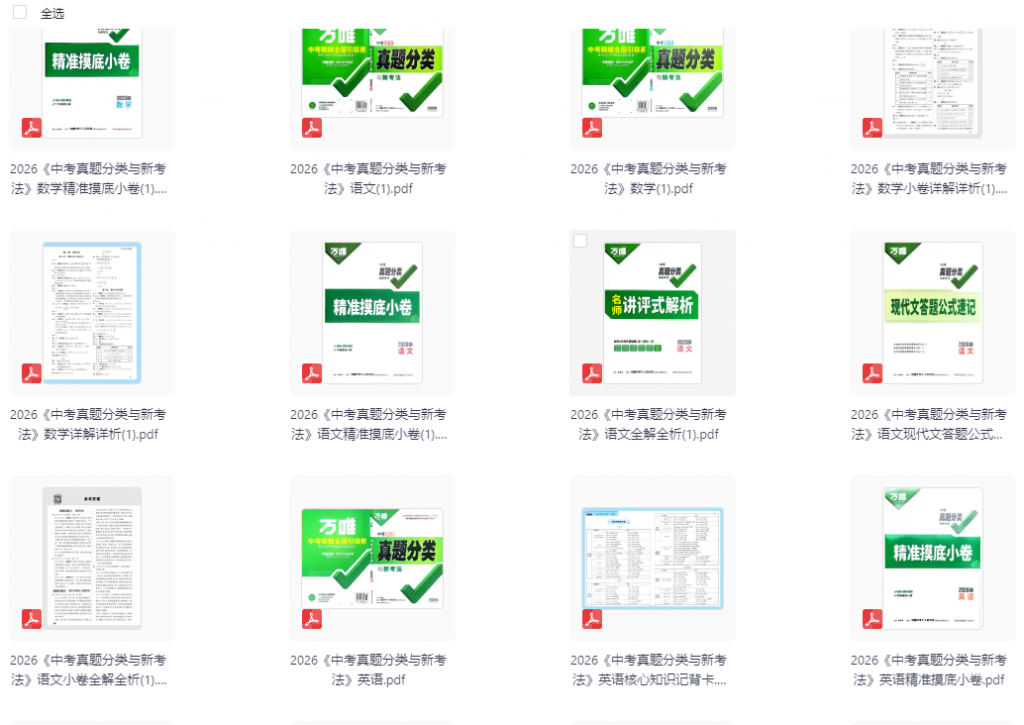Click file name 英语.pdf
The width and height of the screenshot is (1024, 725).
[368, 669]
